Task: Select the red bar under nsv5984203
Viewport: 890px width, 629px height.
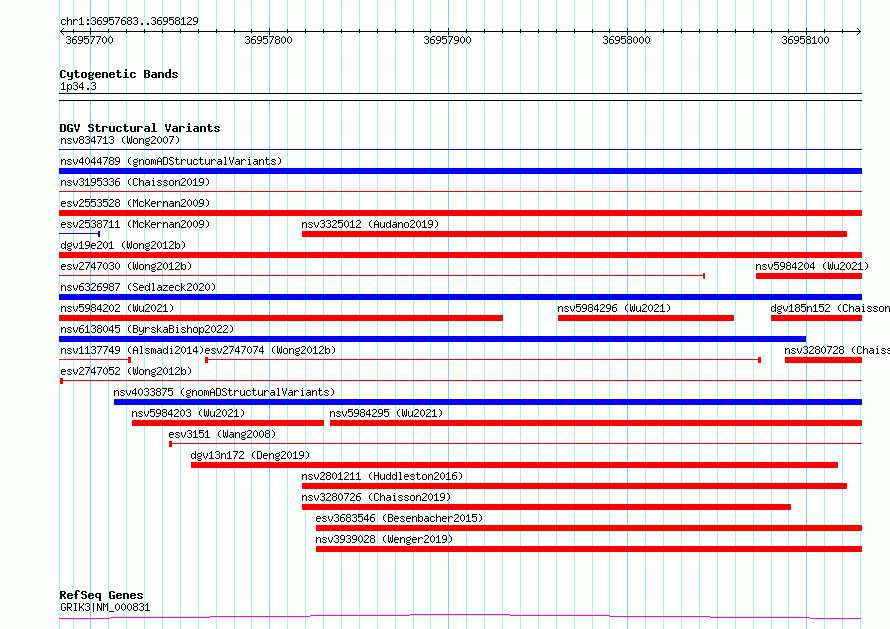Action: pyautogui.click(x=228, y=423)
